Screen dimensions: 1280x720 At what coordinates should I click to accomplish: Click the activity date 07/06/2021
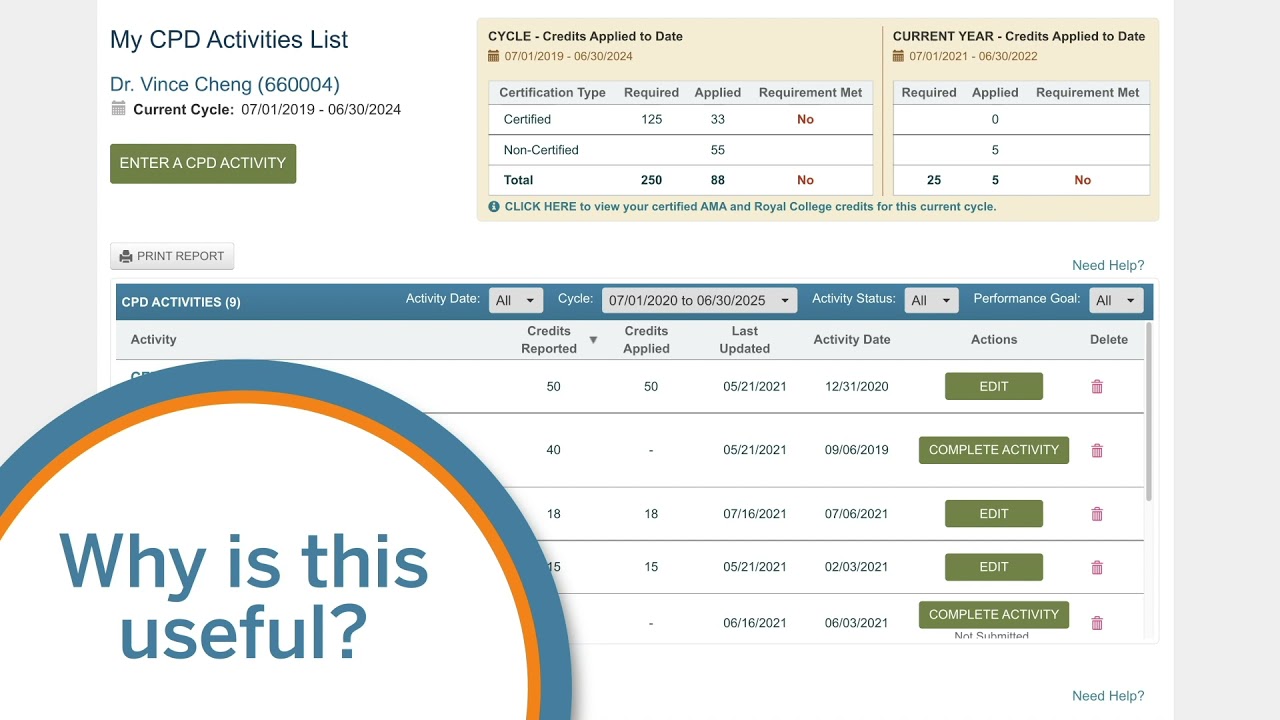[856, 514]
